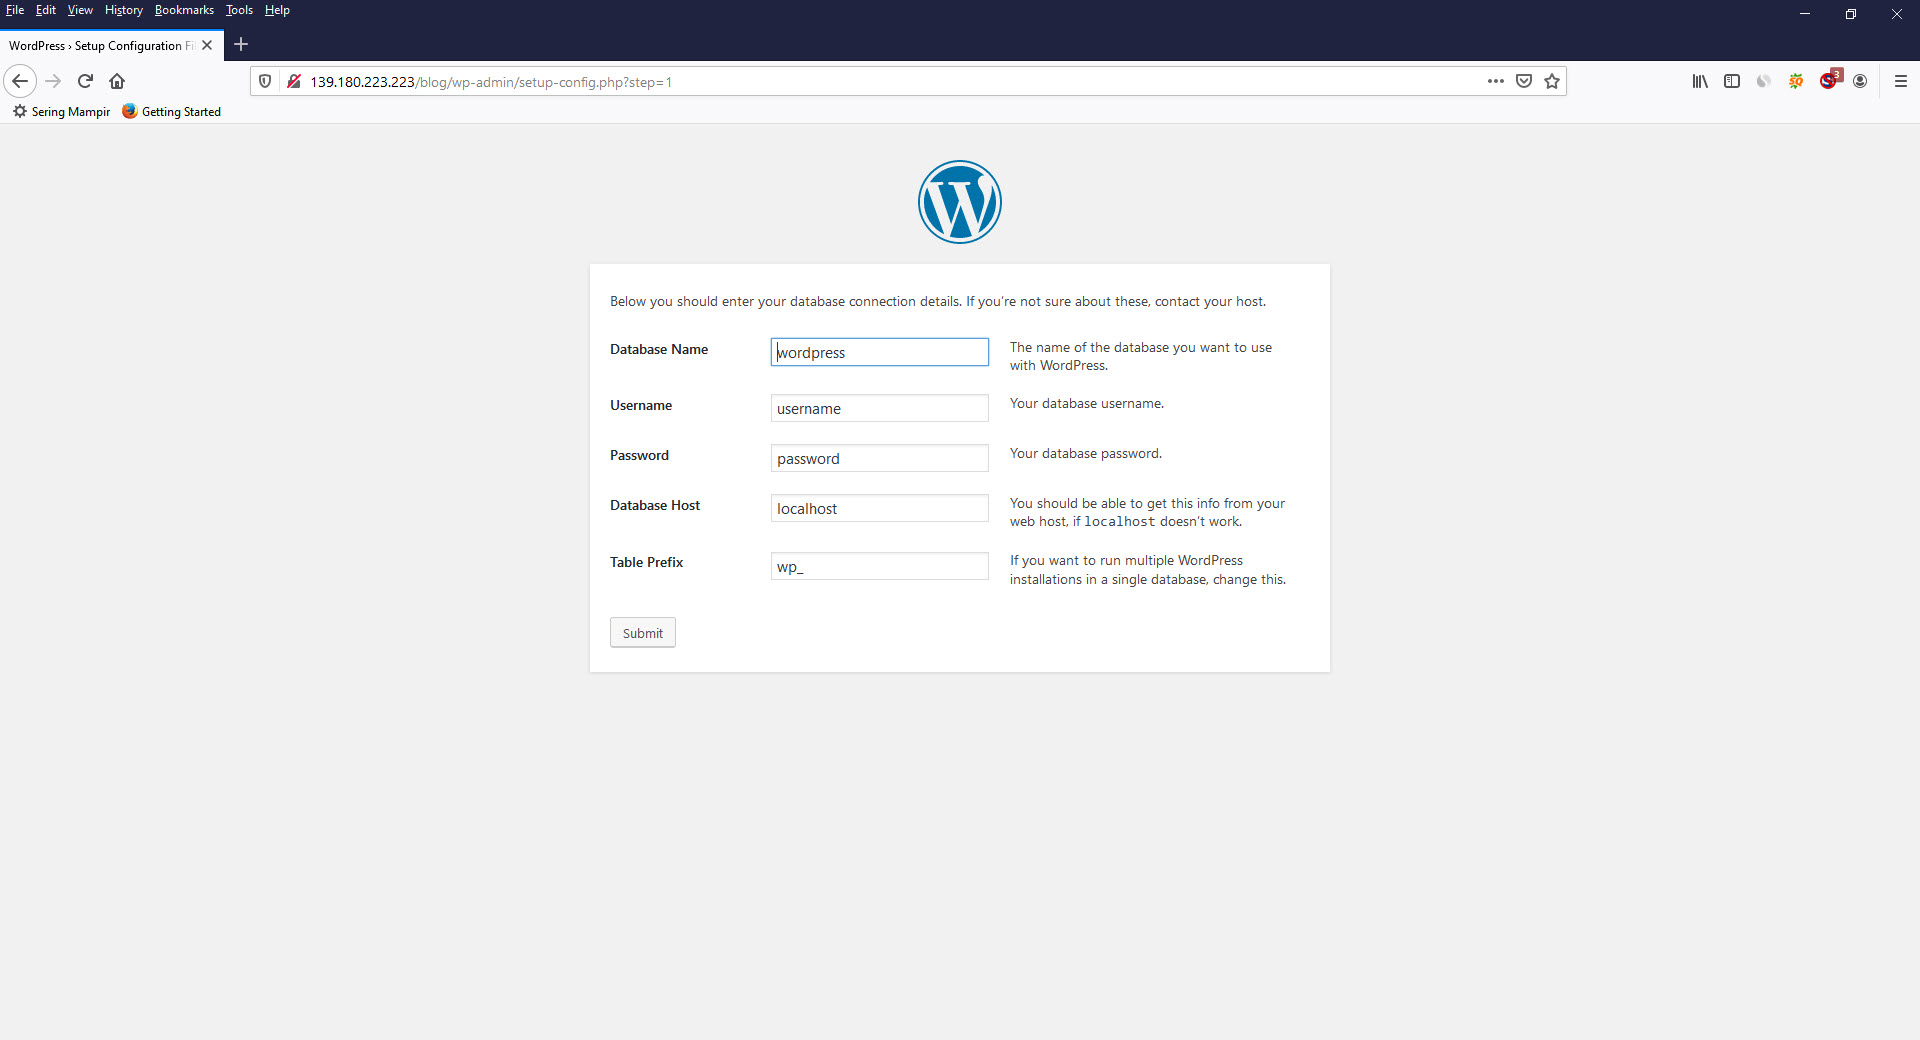Click the Firefox account profile icon
1920x1040 pixels.
click(x=1861, y=81)
